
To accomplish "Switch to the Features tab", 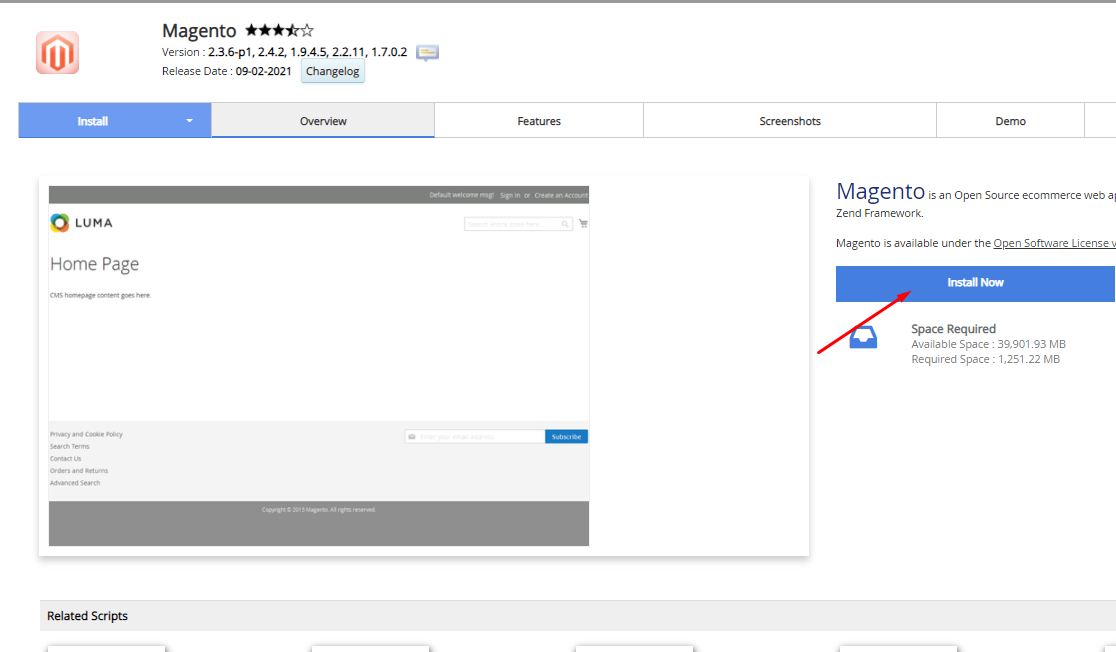I will click(x=539, y=121).
